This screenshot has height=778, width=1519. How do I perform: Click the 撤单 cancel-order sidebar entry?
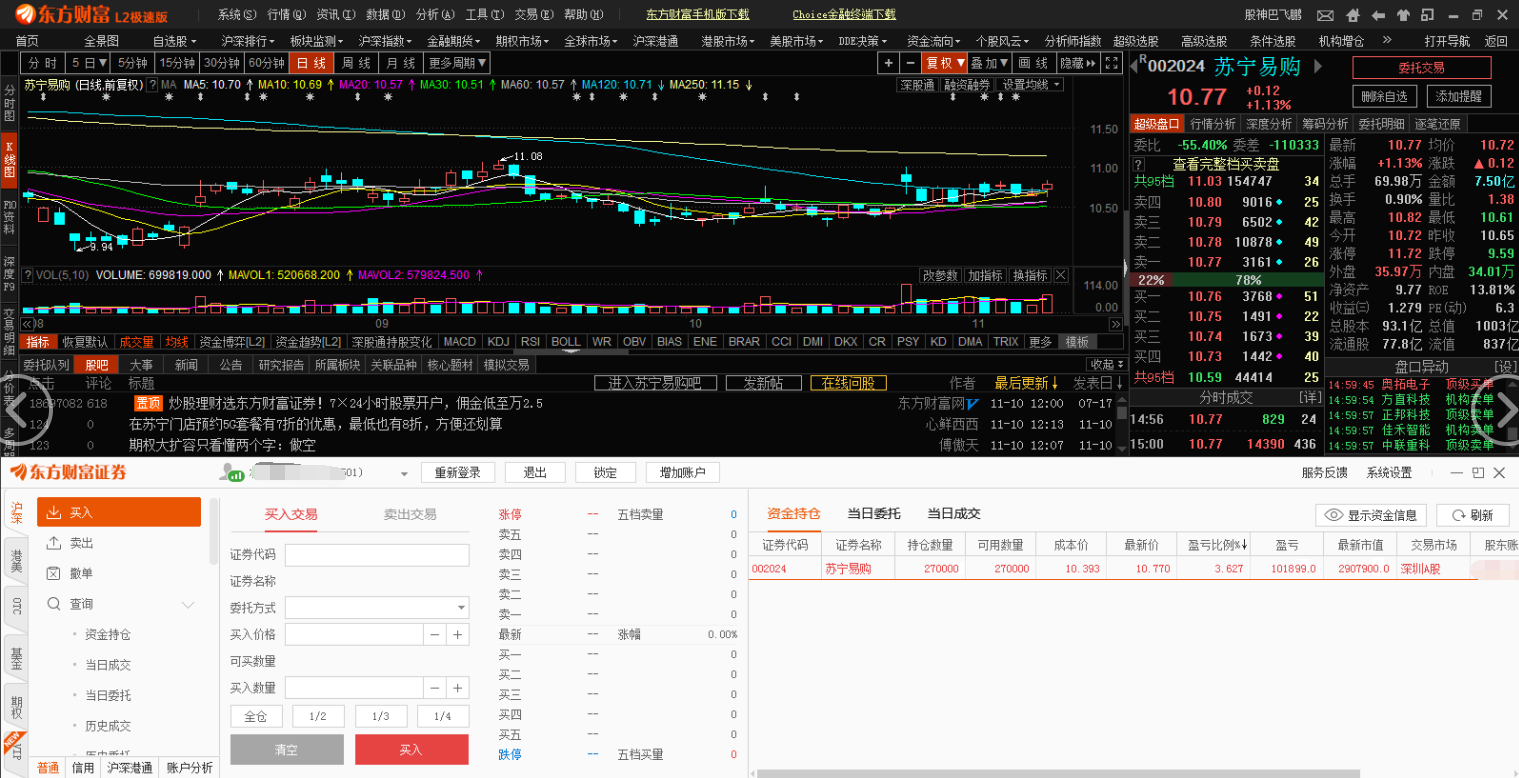[x=119, y=573]
